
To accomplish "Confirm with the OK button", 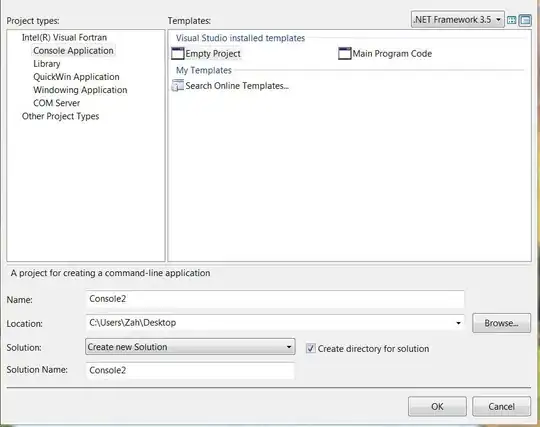I will point(437,406).
